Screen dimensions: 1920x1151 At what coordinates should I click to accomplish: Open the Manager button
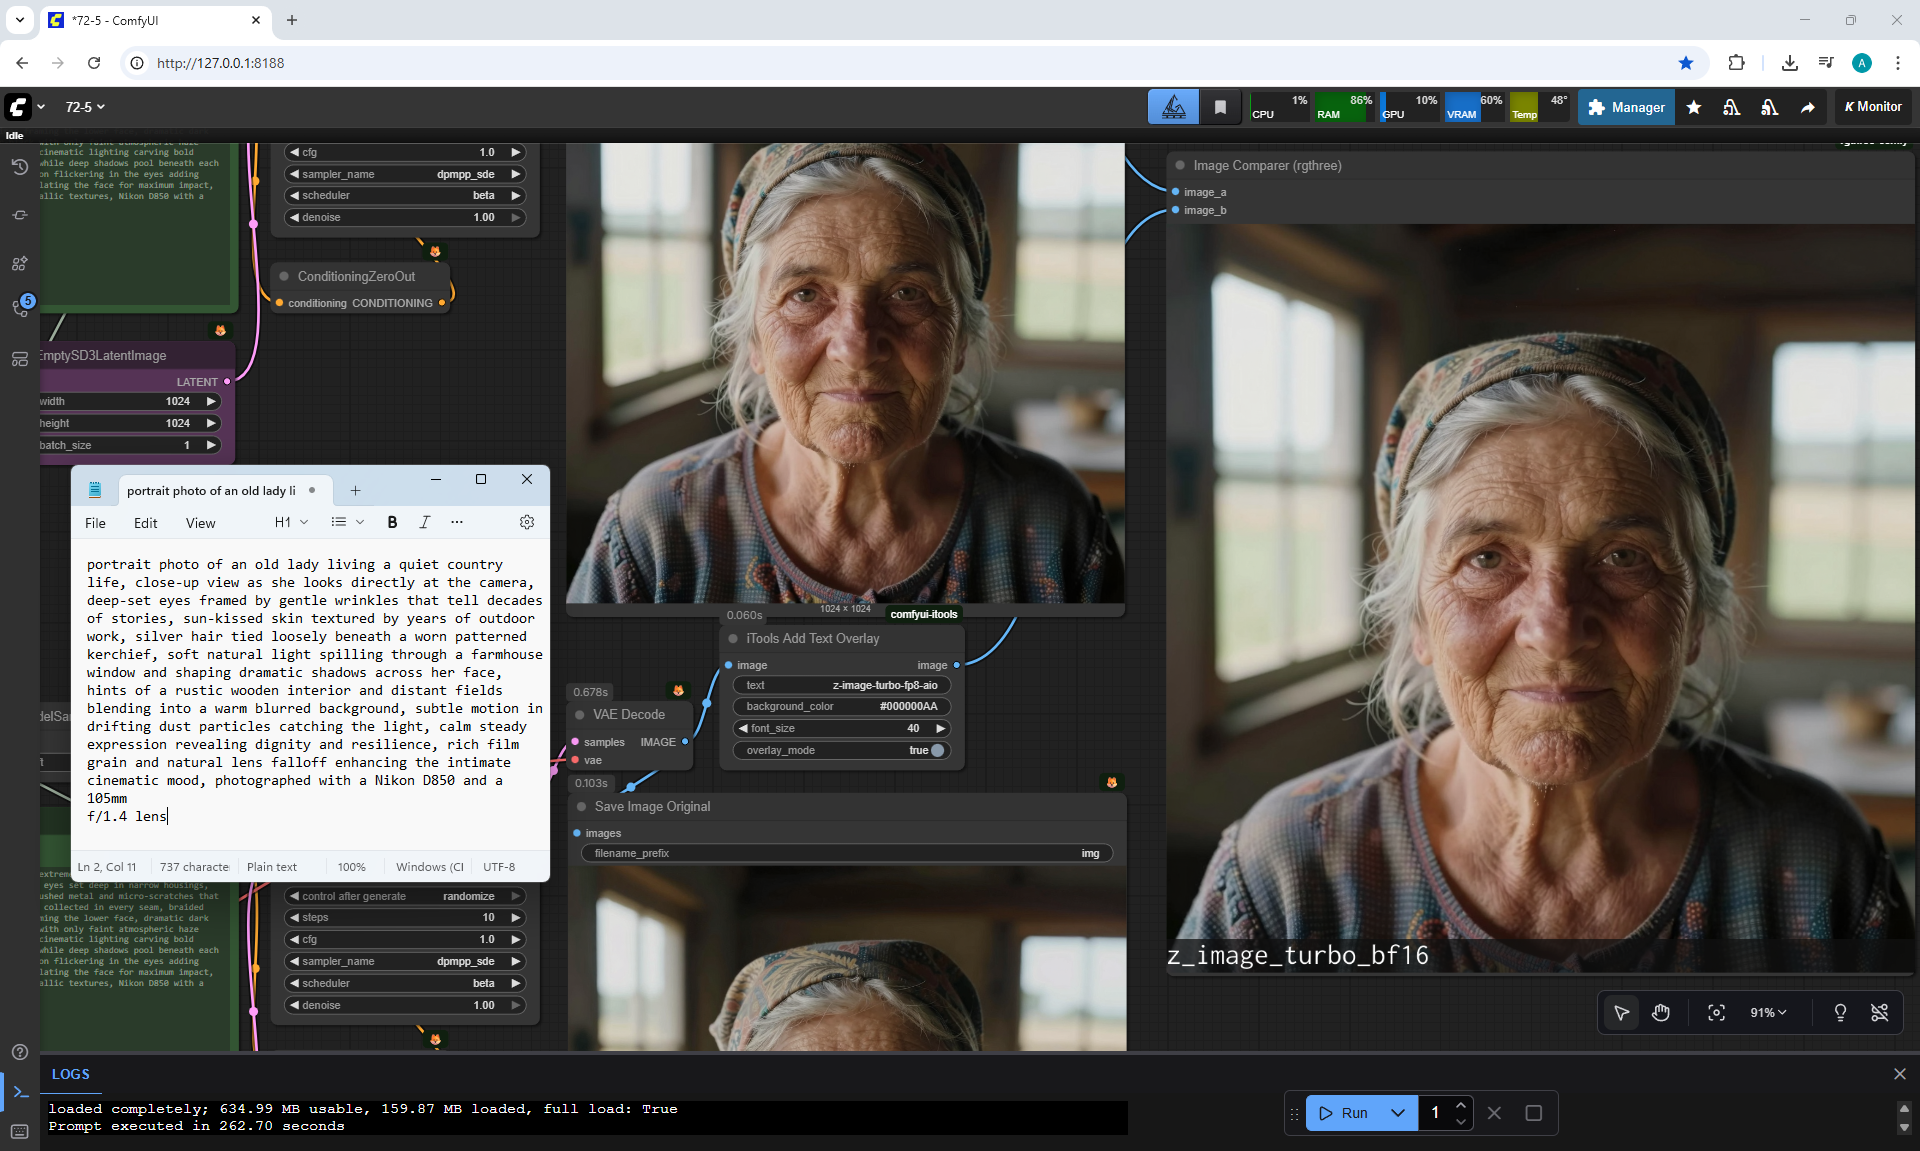click(1626, 107)
